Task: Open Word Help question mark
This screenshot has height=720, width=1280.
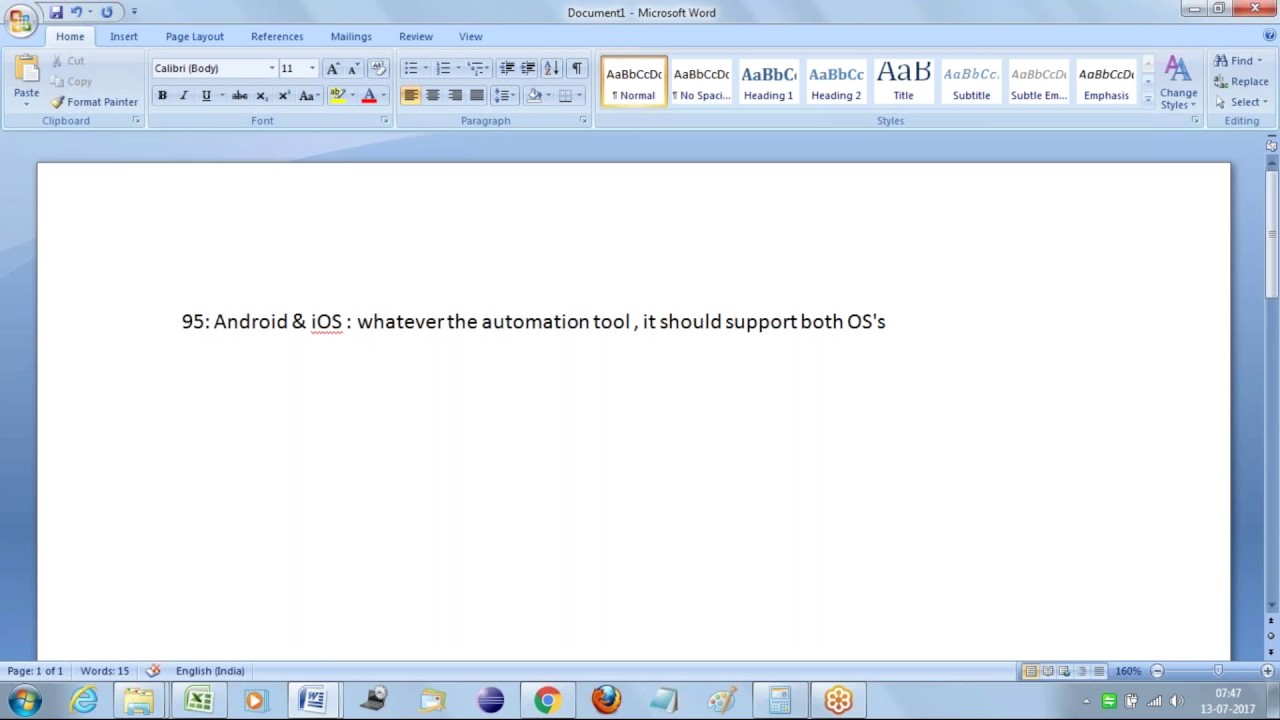Action: coord(1269,36)
